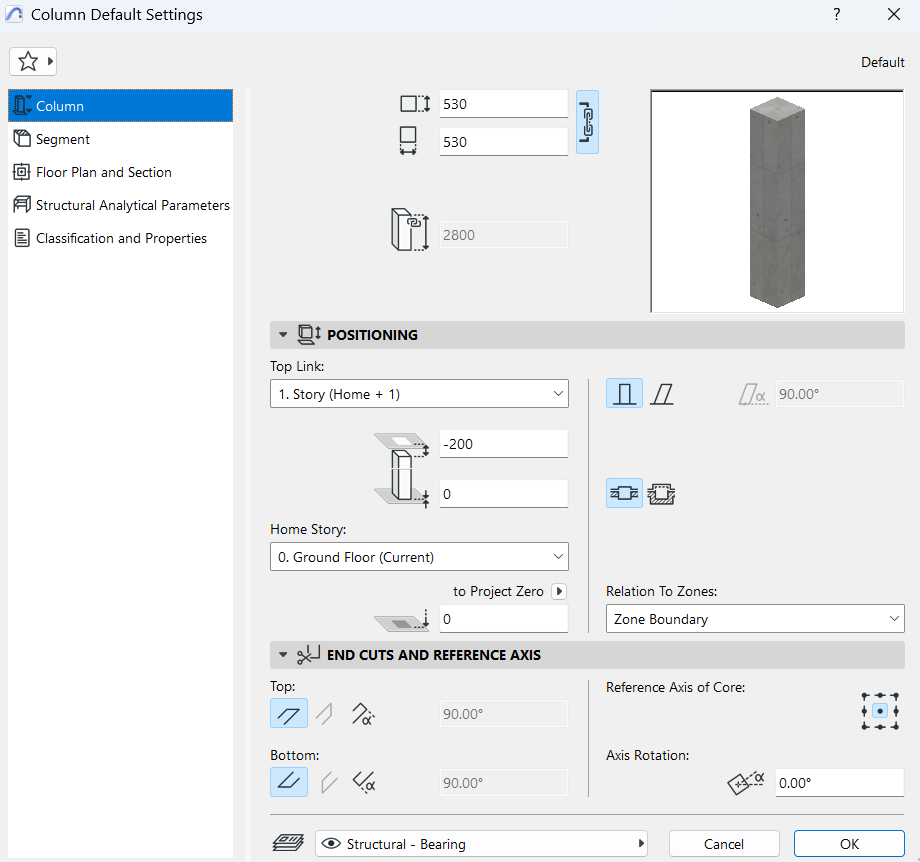Viewport: 920px width, 862px height.
Task: Open the help question mark button
Action: [x=837, y=14]
